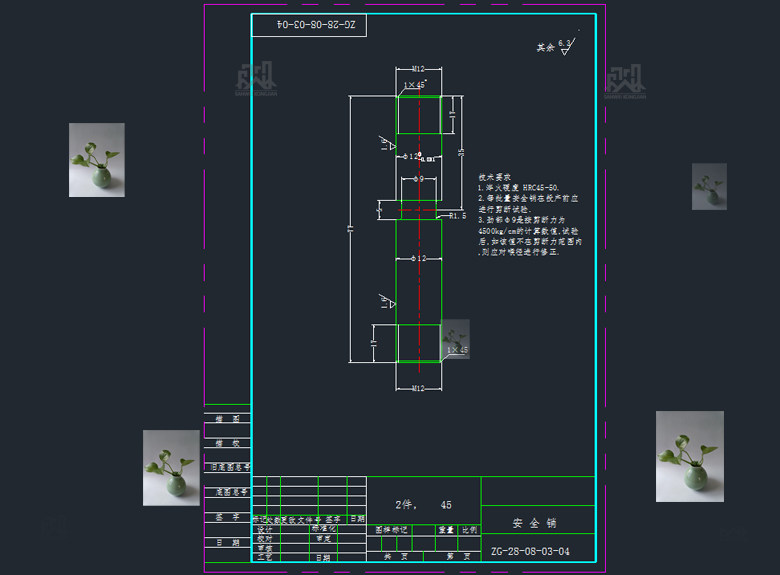Click the M12 dimension below the pin

click(418, 388)
